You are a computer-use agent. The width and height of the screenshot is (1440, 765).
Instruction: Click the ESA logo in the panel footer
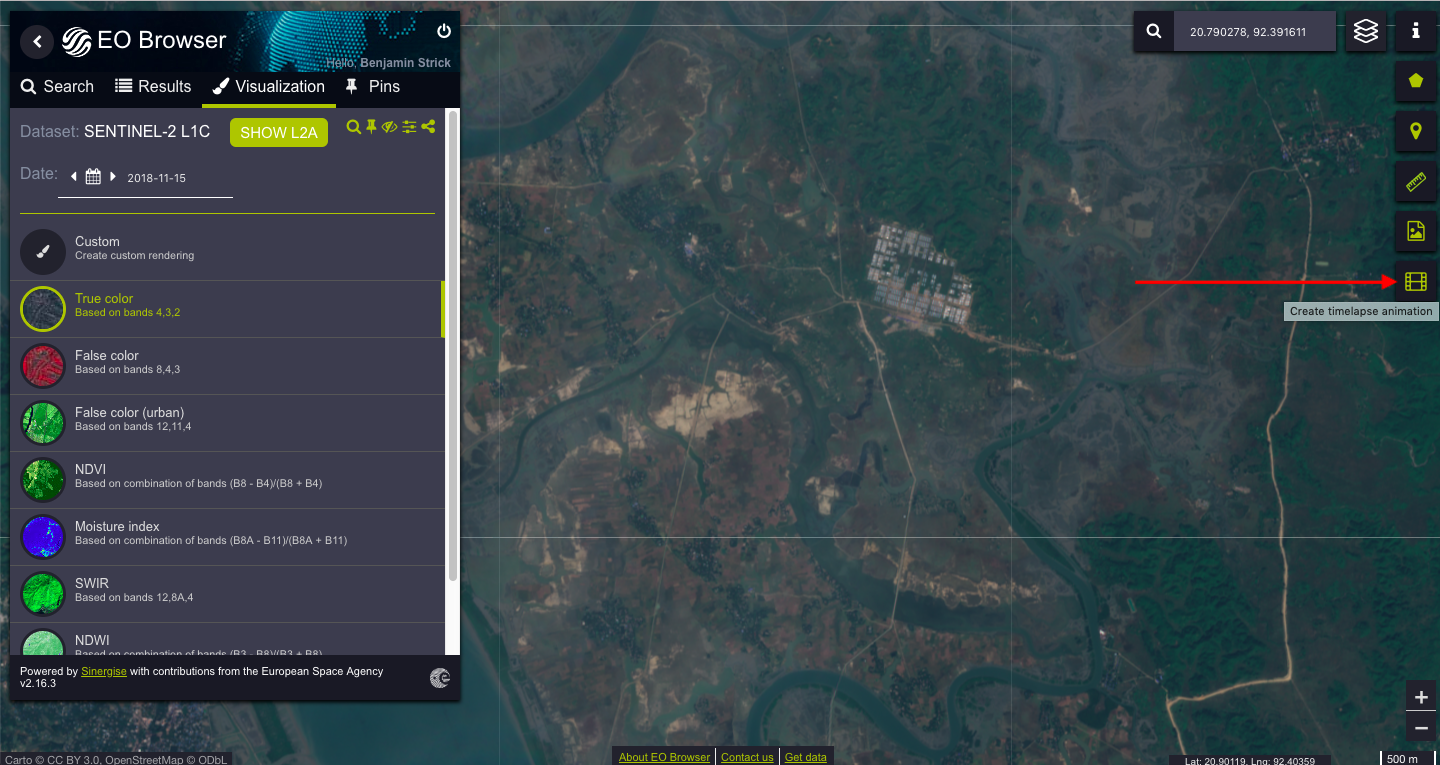[x=440, y=678]
